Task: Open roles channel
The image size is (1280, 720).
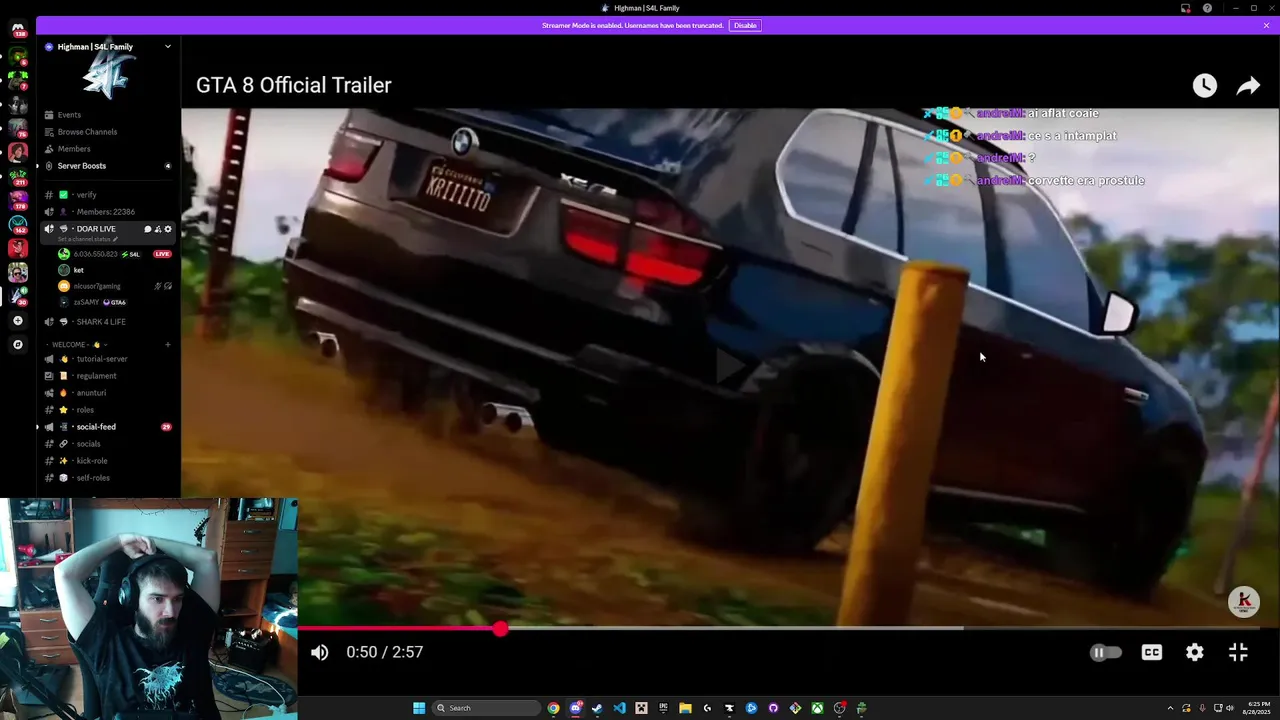Action: (x=109, y=410)
